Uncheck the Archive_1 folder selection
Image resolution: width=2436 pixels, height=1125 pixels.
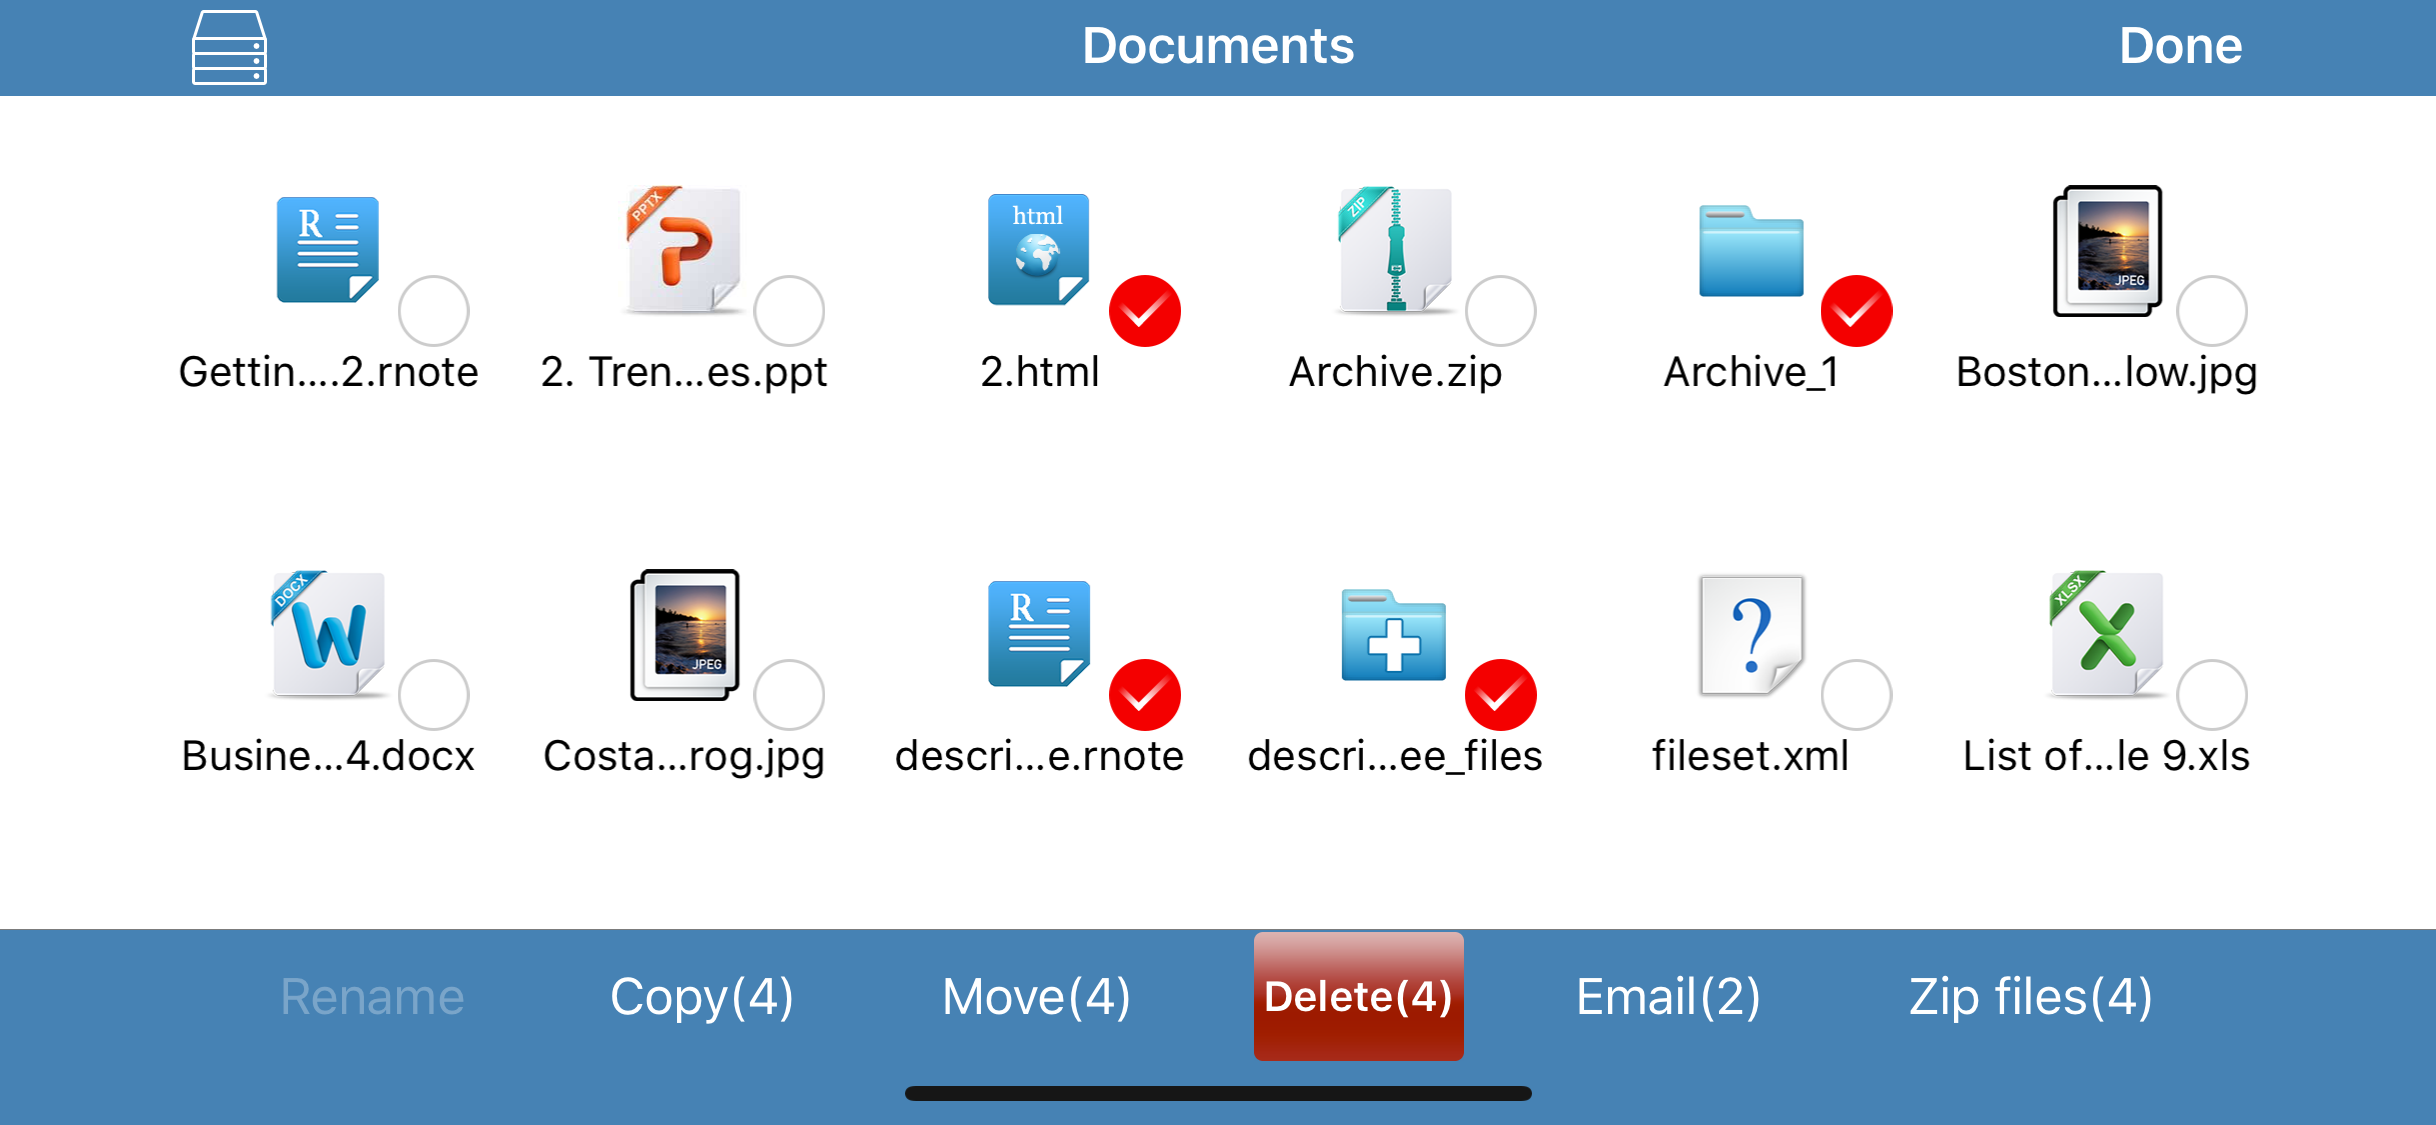[x=1856, y=311]
